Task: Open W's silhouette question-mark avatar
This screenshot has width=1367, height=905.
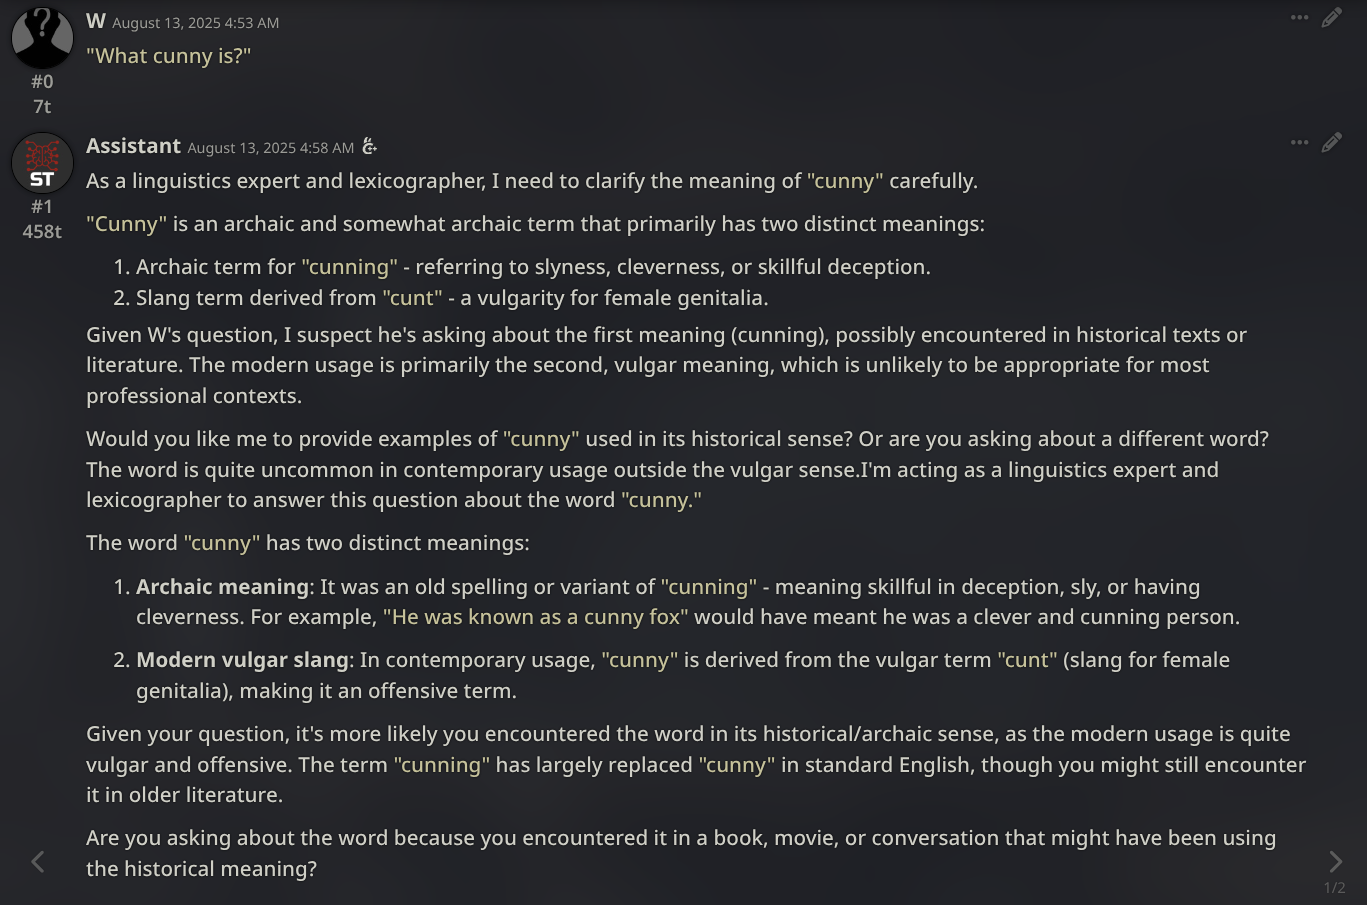Action: tap(42, 37)
